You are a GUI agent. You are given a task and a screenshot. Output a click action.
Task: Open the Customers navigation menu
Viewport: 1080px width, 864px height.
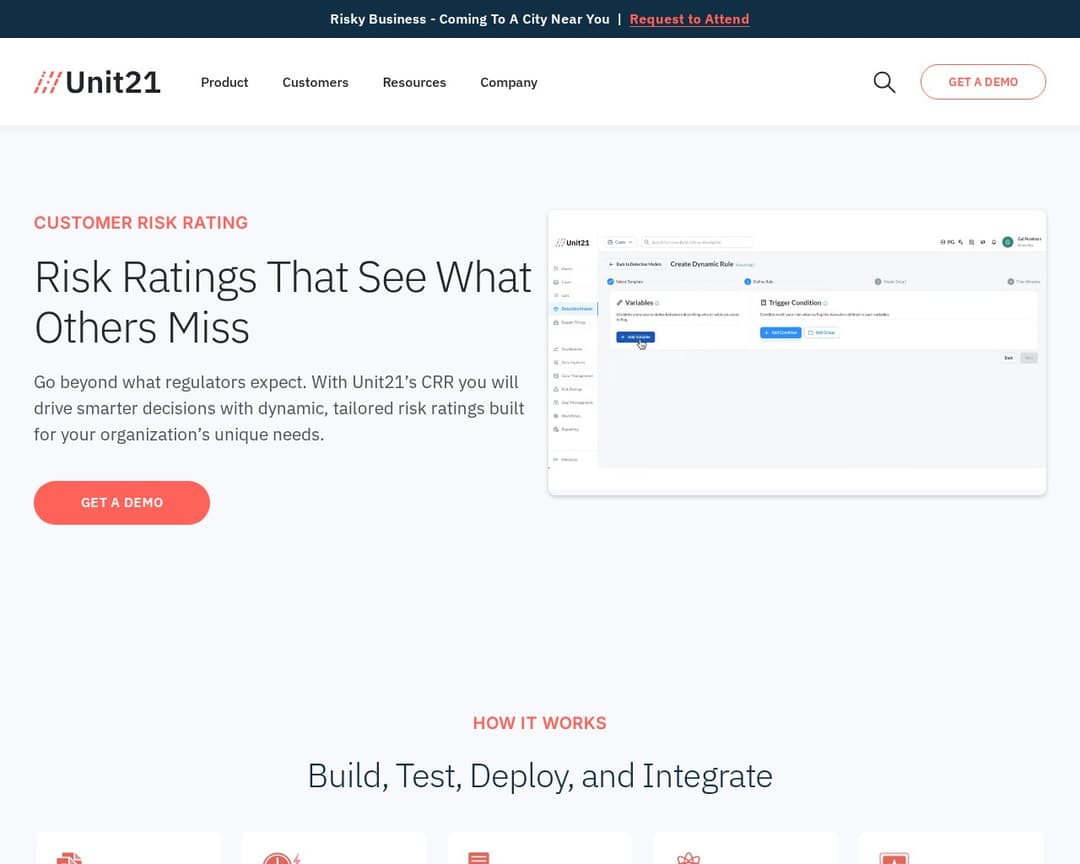(x=315, y=82)
